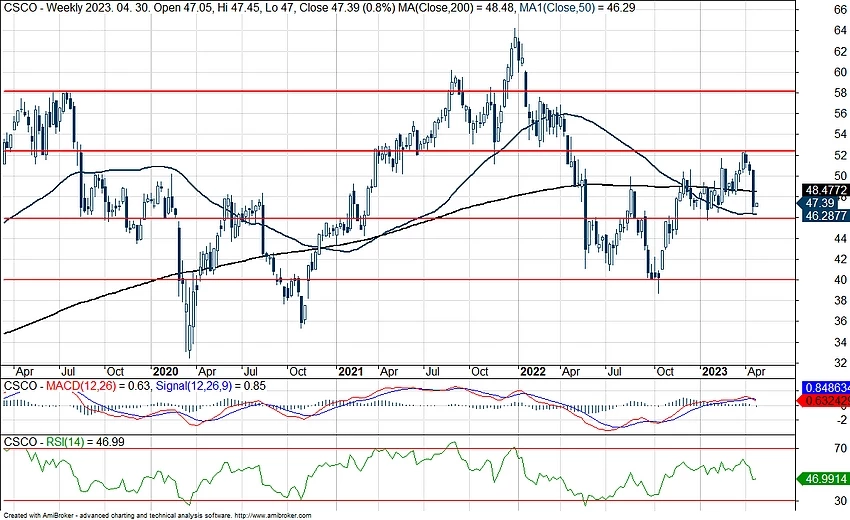The width and height of the screenshot is (850, 520).
Task: Click the 34 label on the price axis
Action: (x=841, y=342)
